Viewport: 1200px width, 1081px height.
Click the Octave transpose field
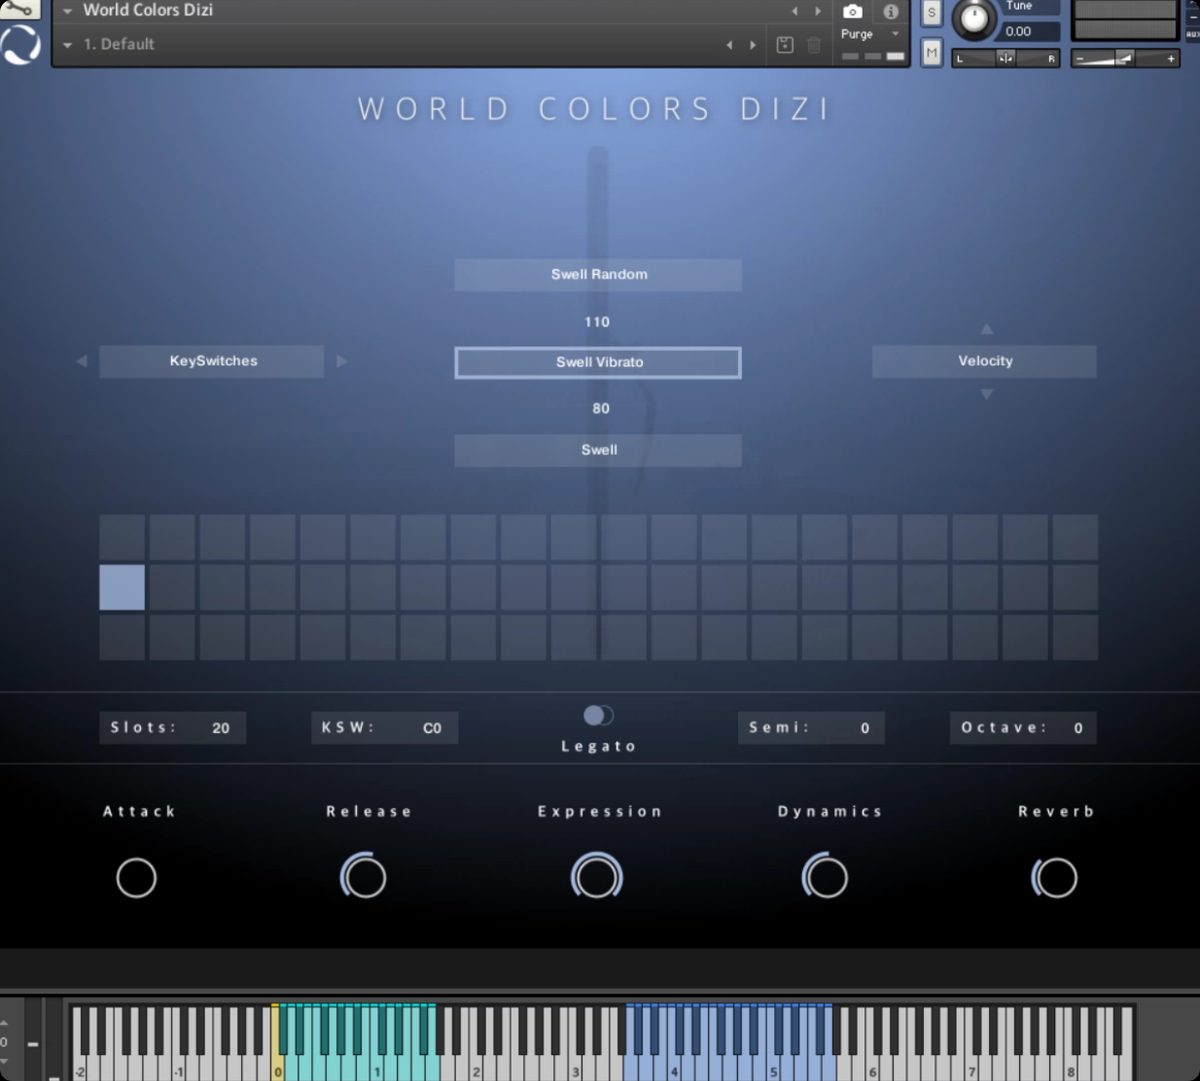tap(1023, 728)
